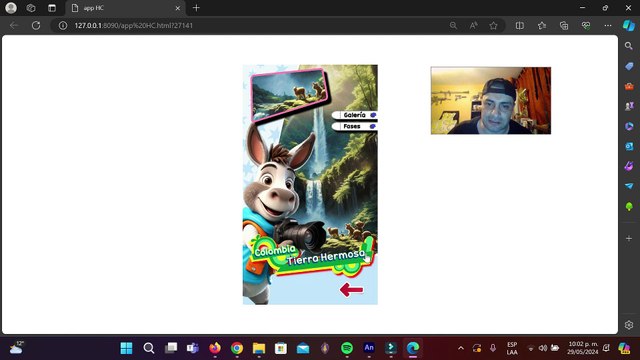Open the Windows Start menu
The image size is (640, 360).
(127, 348)
